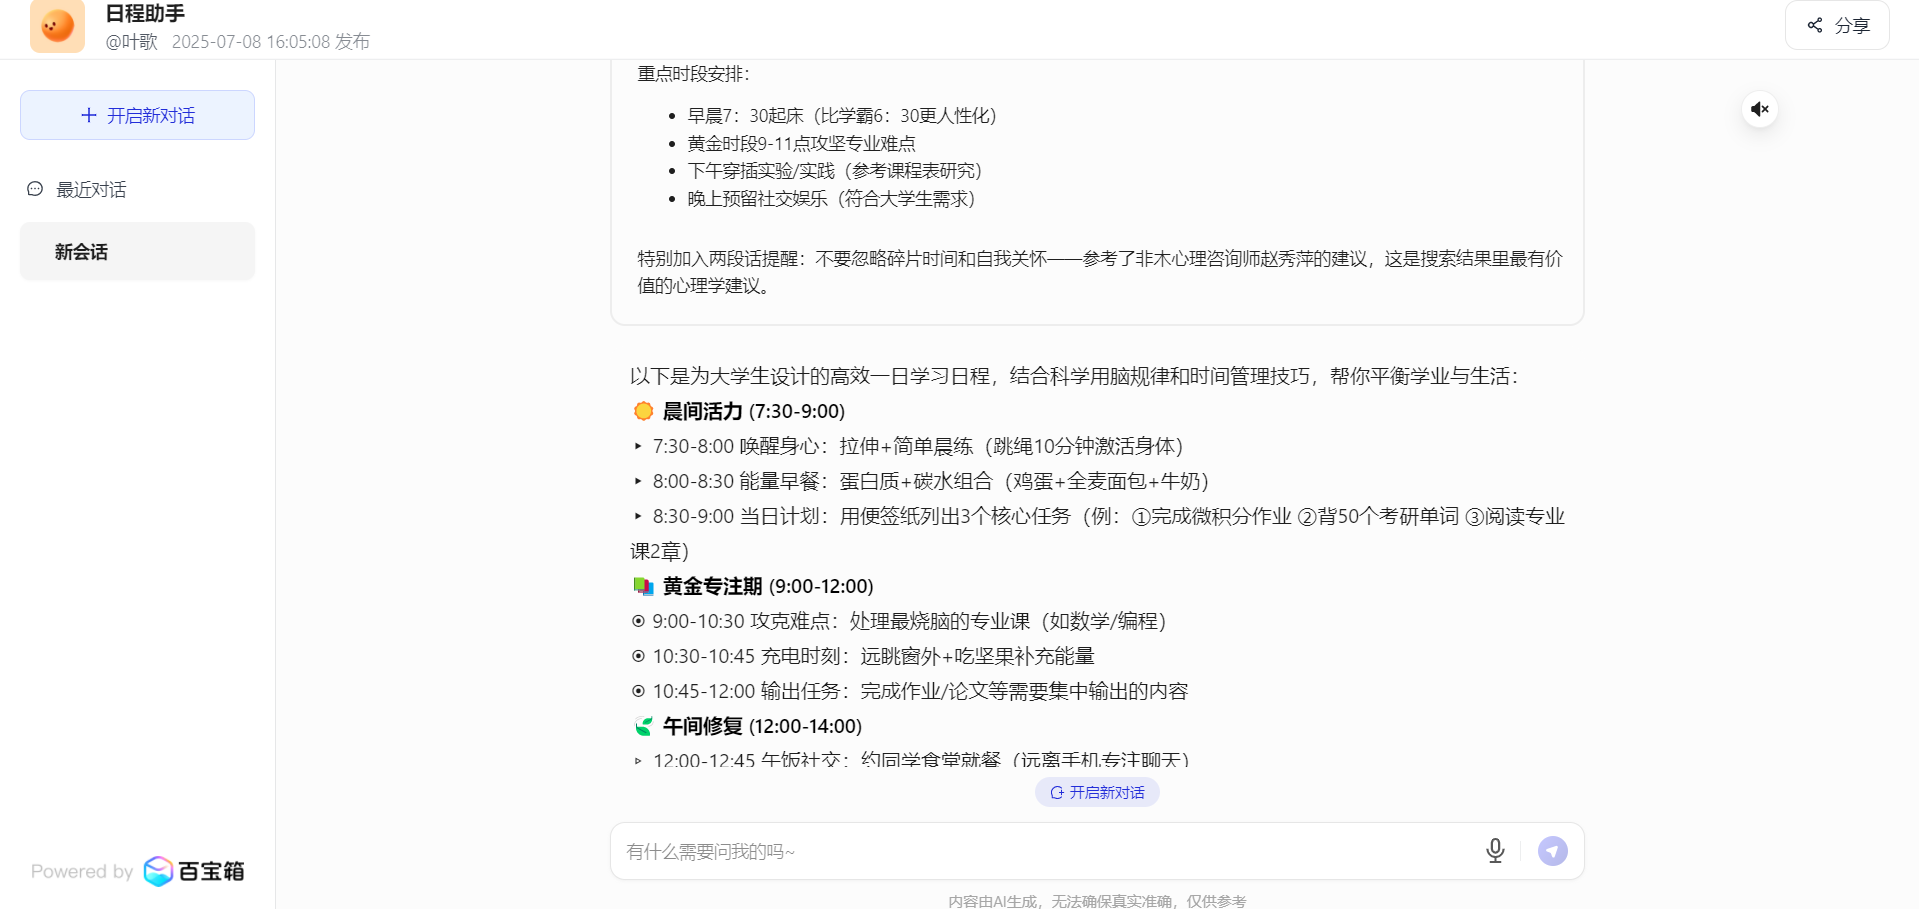
Task: Click the 黄金专注期 (9:00-12:00) heading
Action: pyautogui.click(x=768, y=586)
